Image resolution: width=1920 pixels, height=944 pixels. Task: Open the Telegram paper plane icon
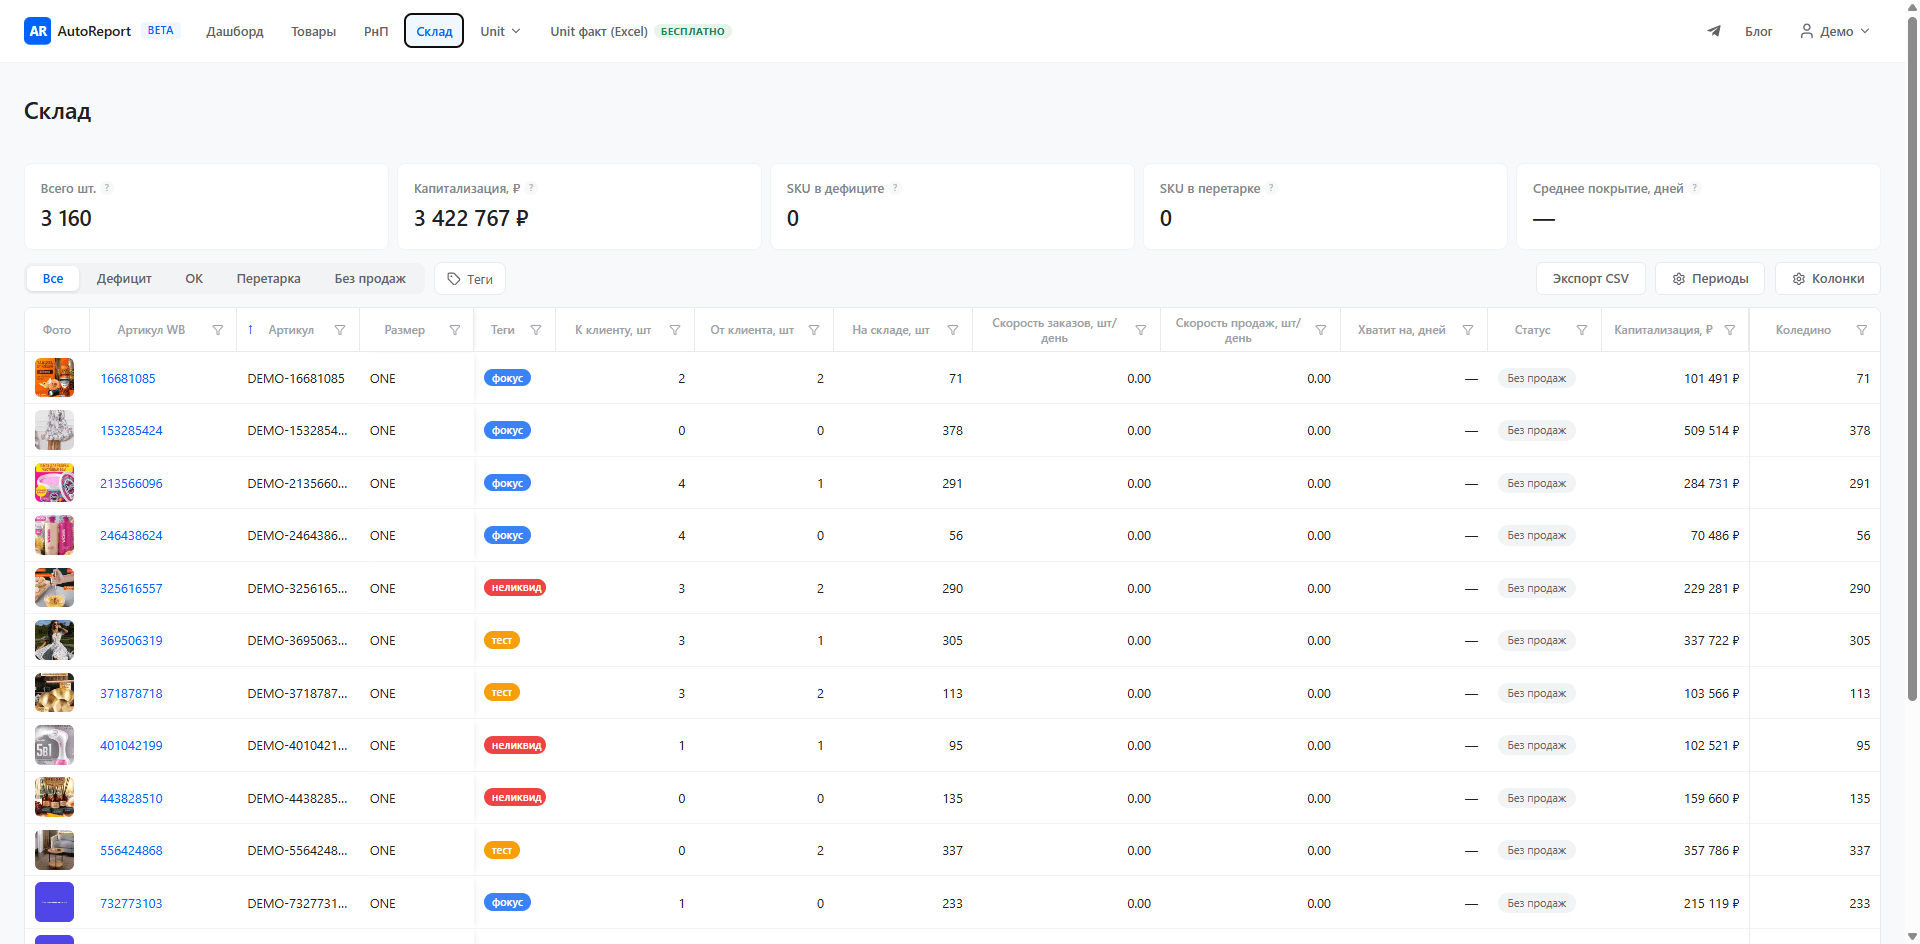point(1714,31)
